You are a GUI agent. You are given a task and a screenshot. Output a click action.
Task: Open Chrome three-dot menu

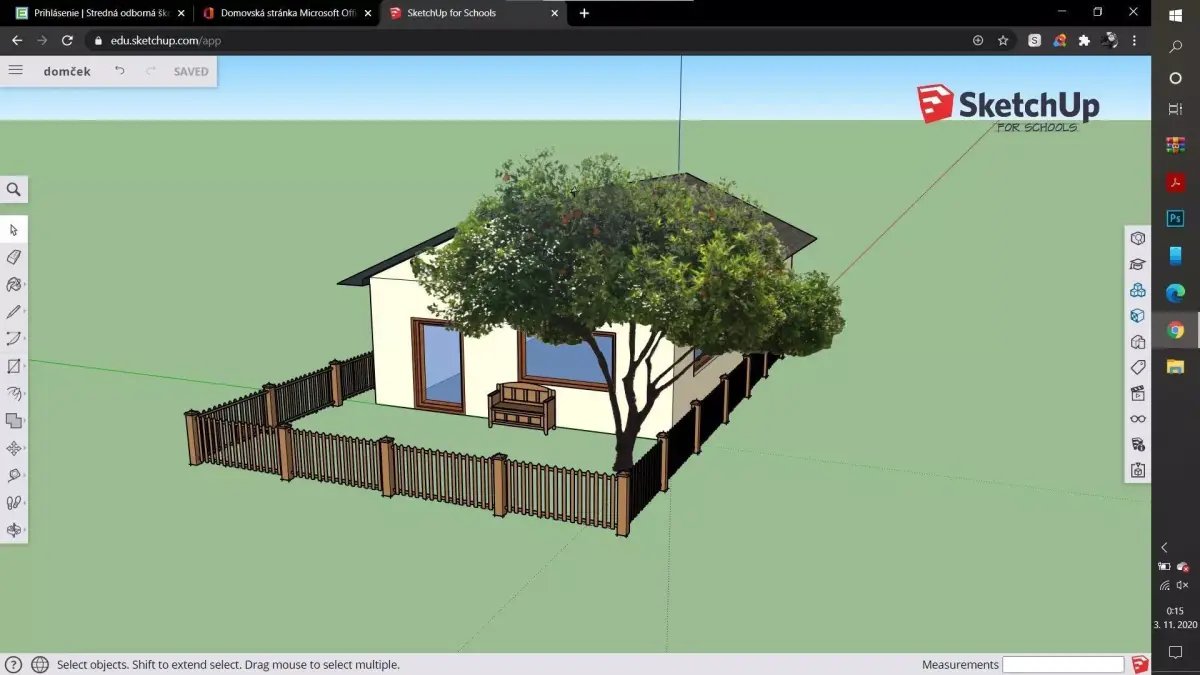coord(1134,41)
